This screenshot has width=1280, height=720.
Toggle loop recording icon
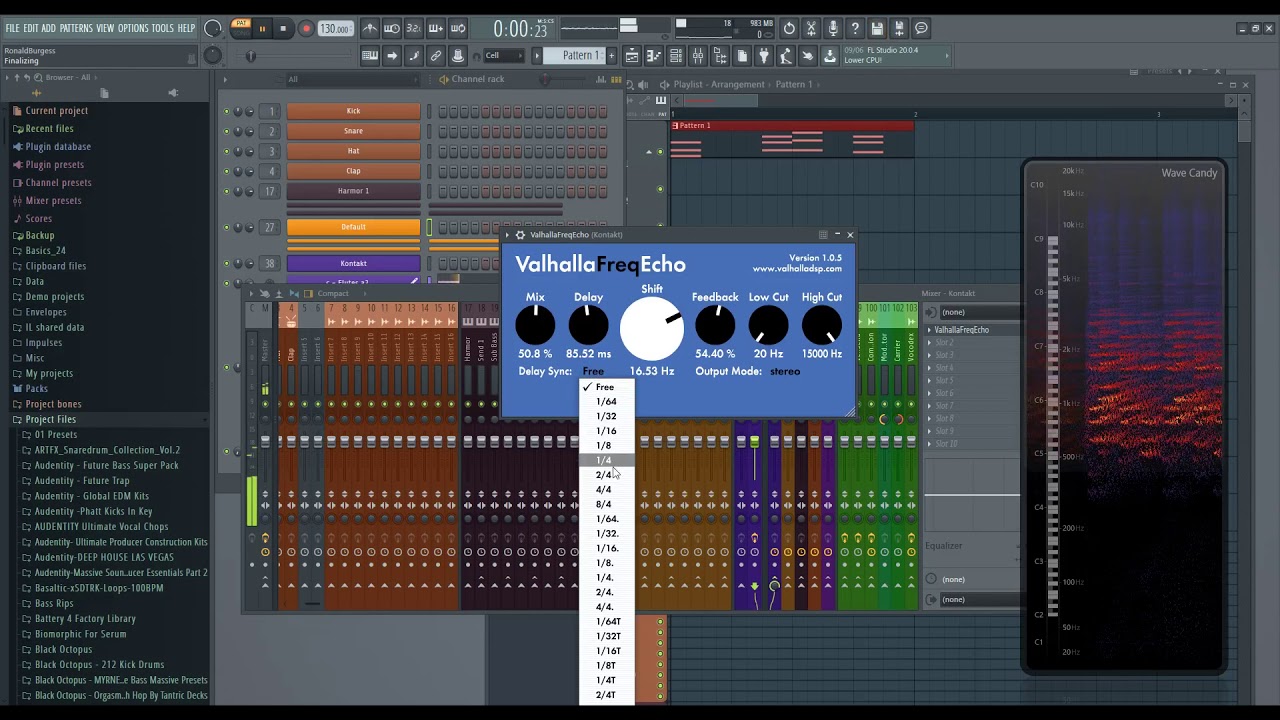point(458,29)
